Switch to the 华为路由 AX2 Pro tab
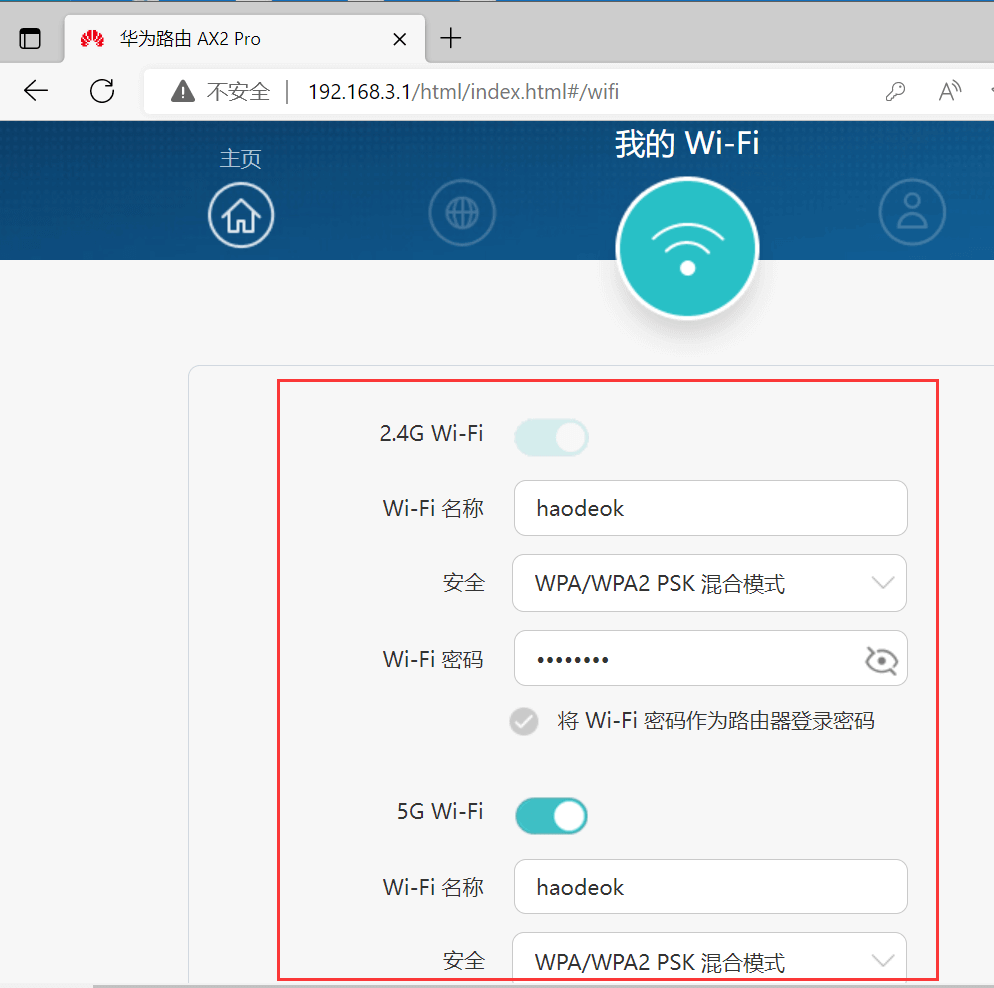This screenshot has width=994, height=988. (244, 39)
